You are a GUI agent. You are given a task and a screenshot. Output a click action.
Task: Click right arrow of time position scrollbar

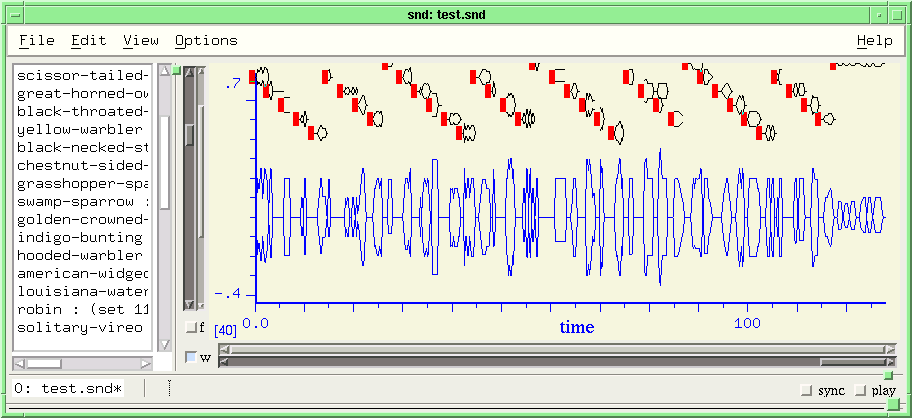coord(890,349)
